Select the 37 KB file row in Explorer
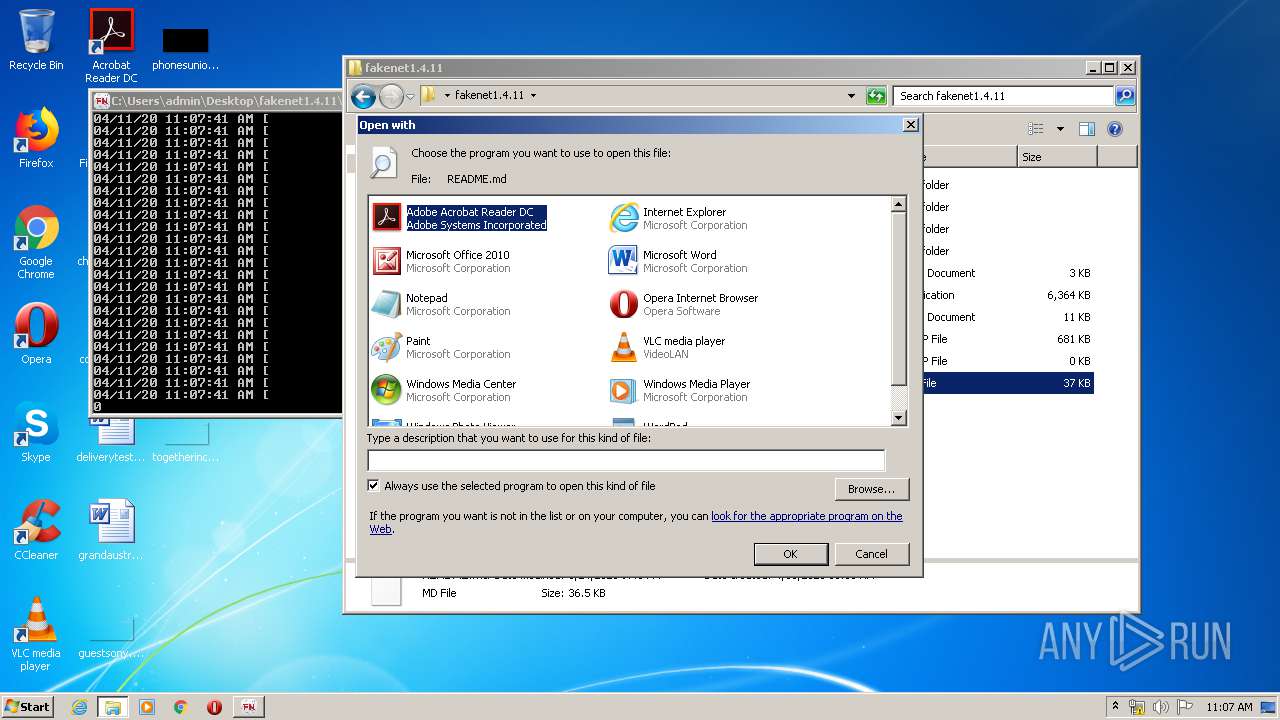The image size is (1280, 720). tap(1008, 383)
